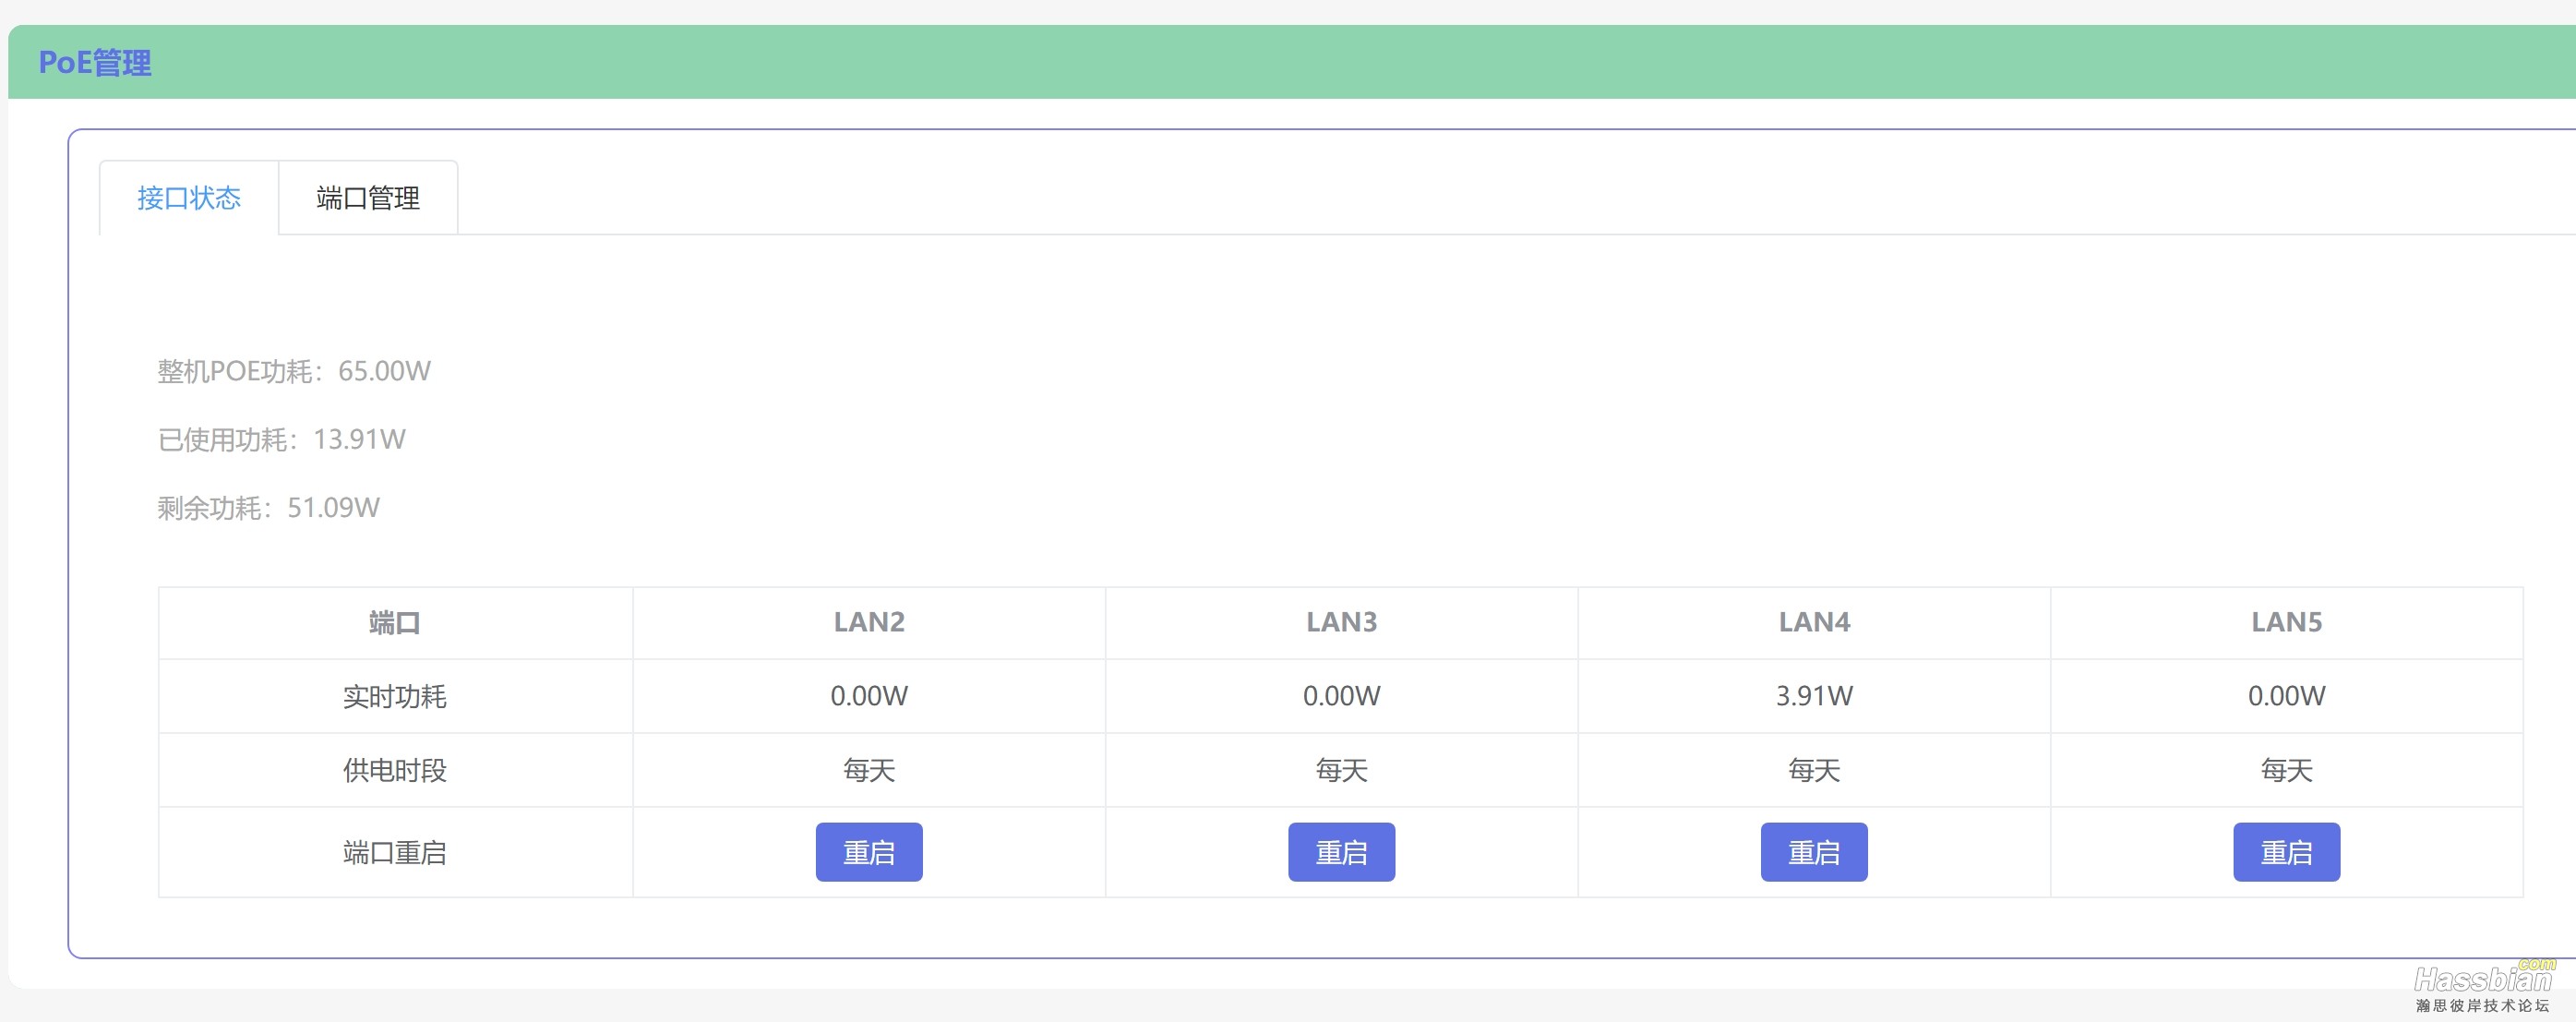The width and height of the screenshot is (2576, 1022).
Task: Click the 剩余功耗 51.09W text
Action: click(x=268, y=508)
